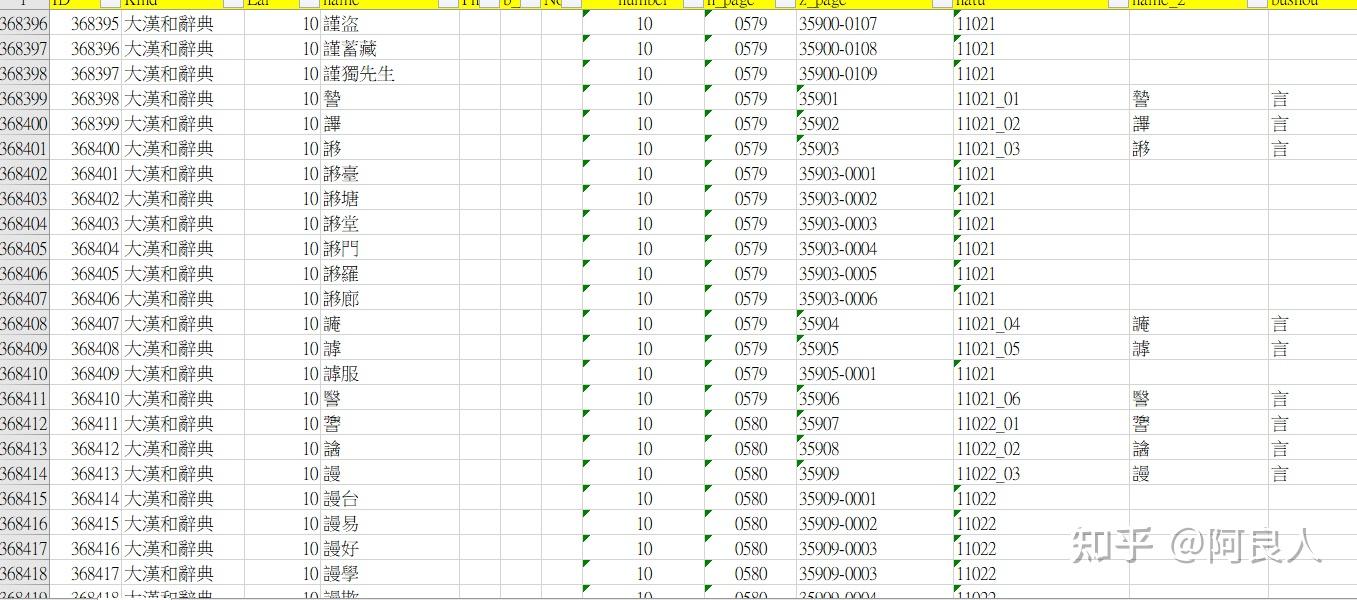Click z_page cell 35906
Image resolution: width=1357 pixels, height=600 pixels.
click(x=874, y=399)
